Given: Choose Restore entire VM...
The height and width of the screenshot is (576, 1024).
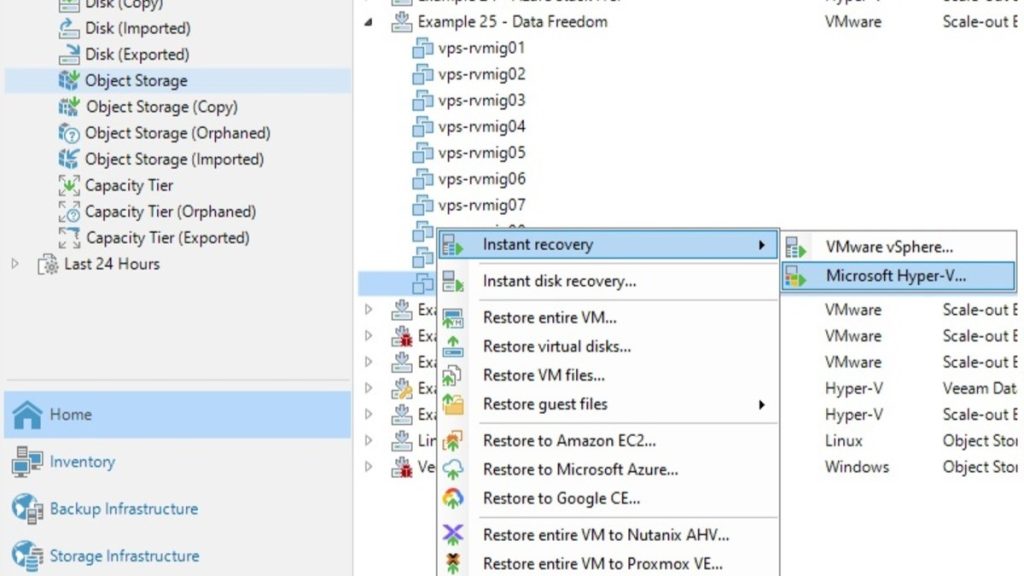Looking at the screenshot, I should (x=609, y=318).
